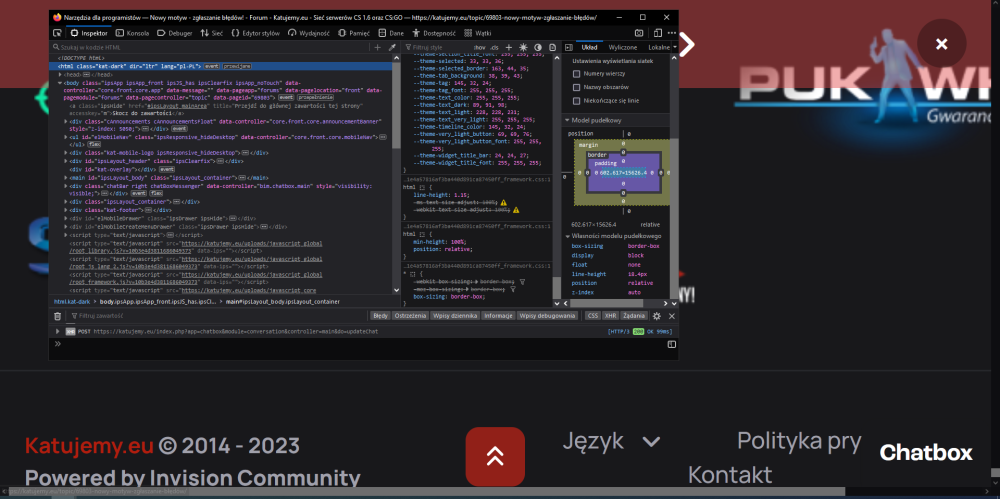The image size is (1000, 499).
Task: Click the red scroll-to-top double-chevron button
Action: click(x=495, y=456)
